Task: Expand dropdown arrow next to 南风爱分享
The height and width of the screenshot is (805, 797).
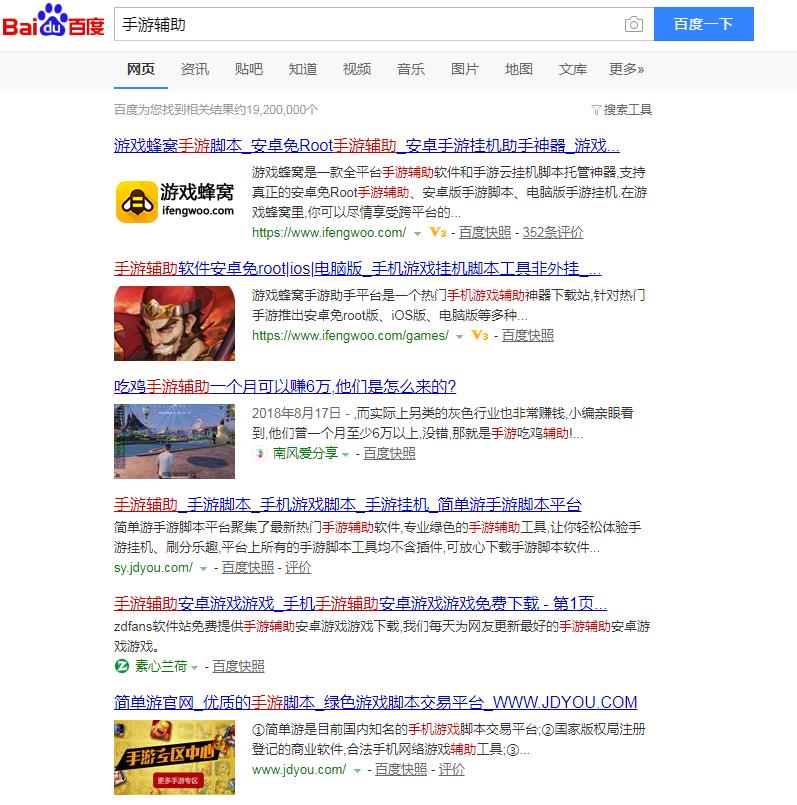Action: tap(346, 455)
